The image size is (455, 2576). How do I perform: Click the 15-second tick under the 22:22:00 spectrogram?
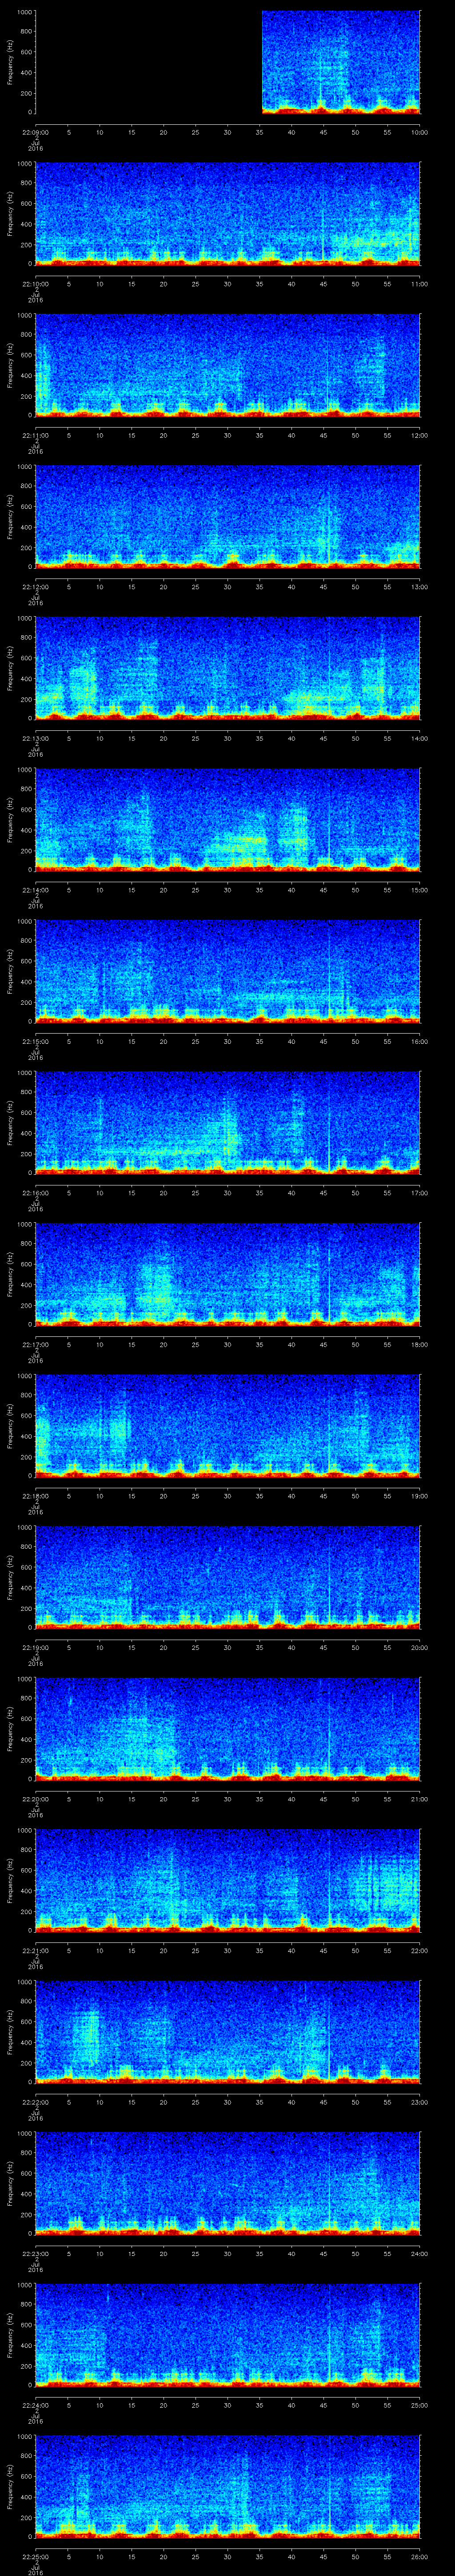131,2101
